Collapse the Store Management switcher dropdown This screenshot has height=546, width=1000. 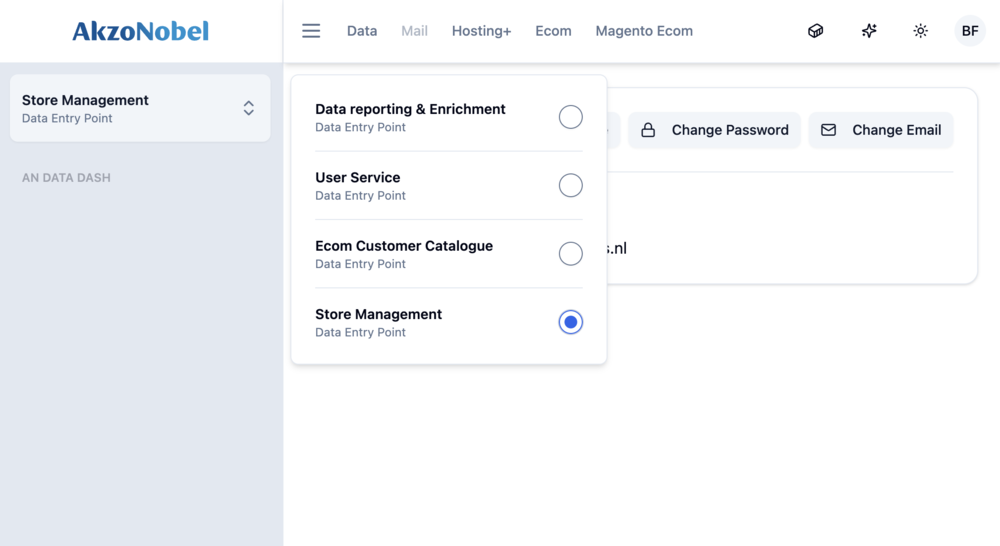coord(140,108)
